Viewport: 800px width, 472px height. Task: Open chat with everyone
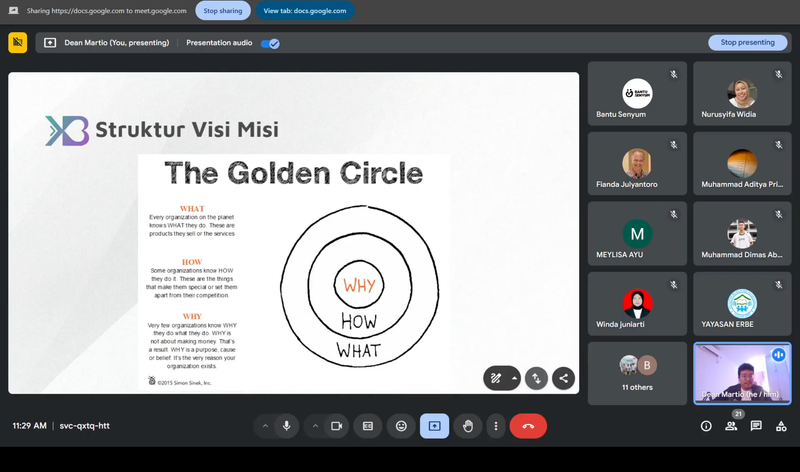click(x=756, y=426)
